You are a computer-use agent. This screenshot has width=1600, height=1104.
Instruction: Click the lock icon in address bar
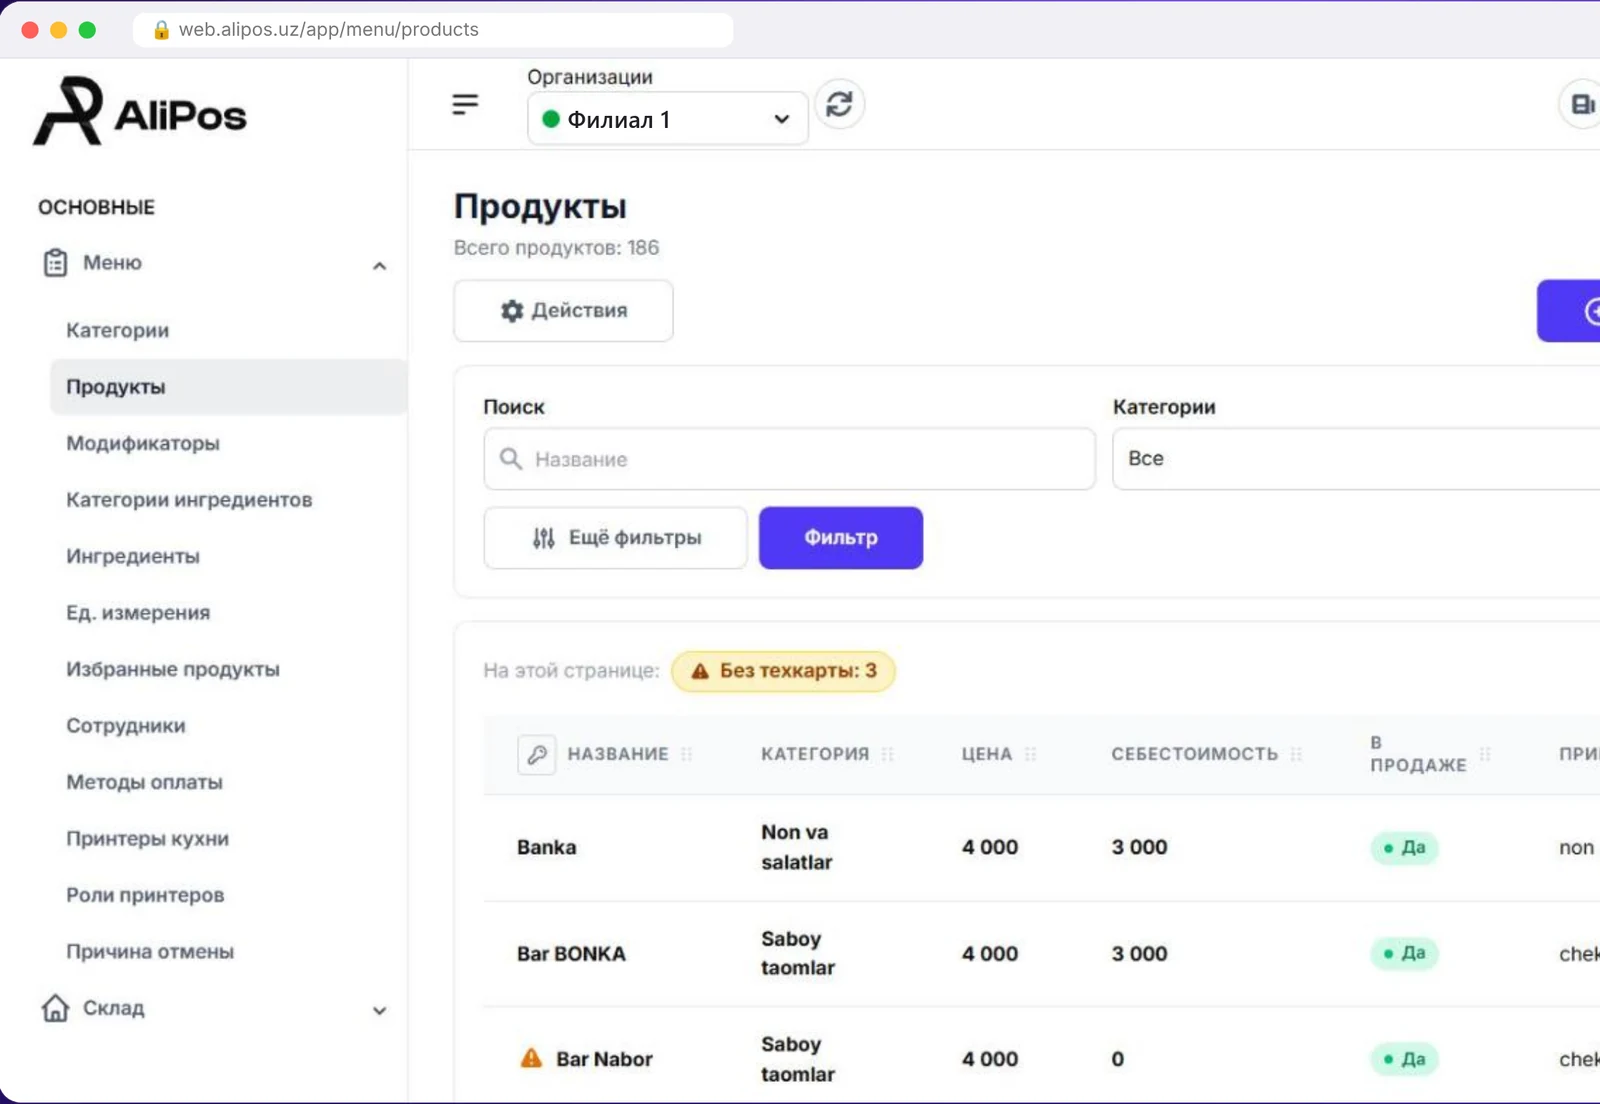point(161,30)
